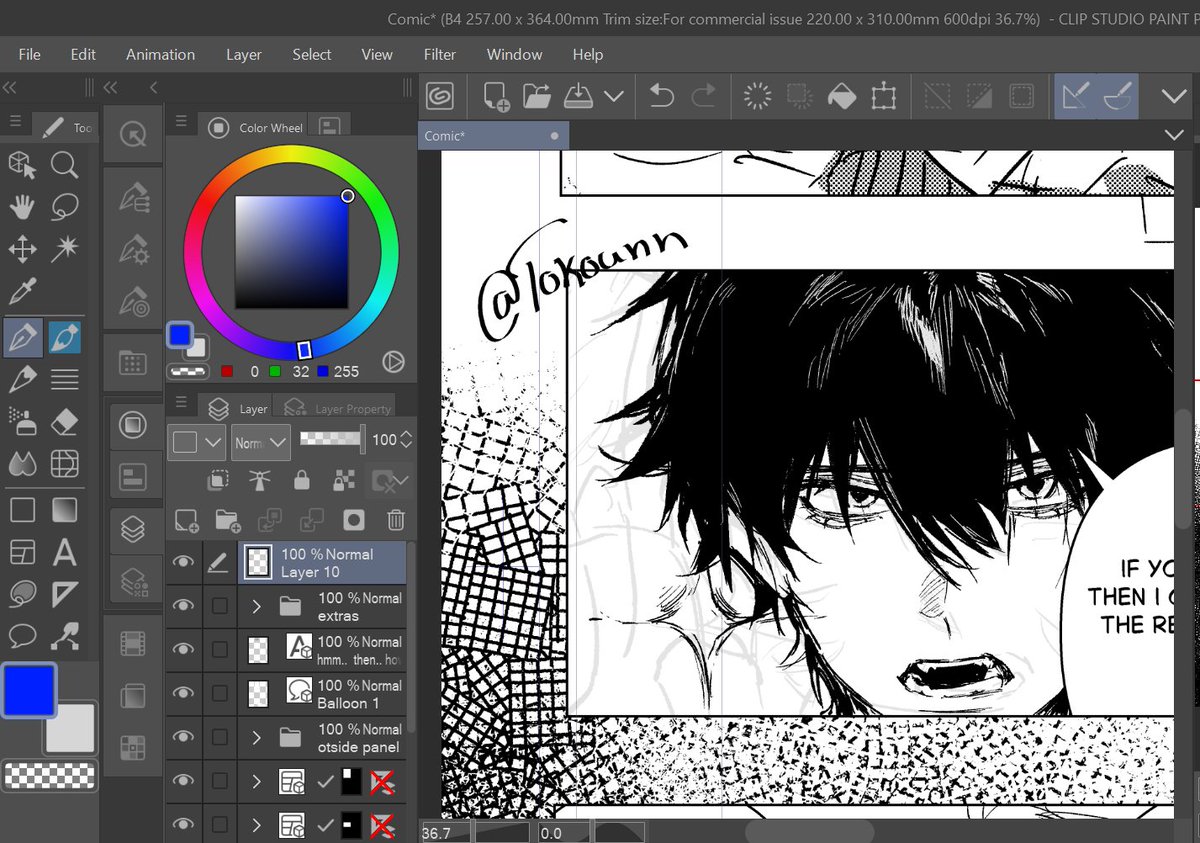The image size is (1200, 843).
Task: Pick the Hand move tool
Action: click(x=22, y=207)
